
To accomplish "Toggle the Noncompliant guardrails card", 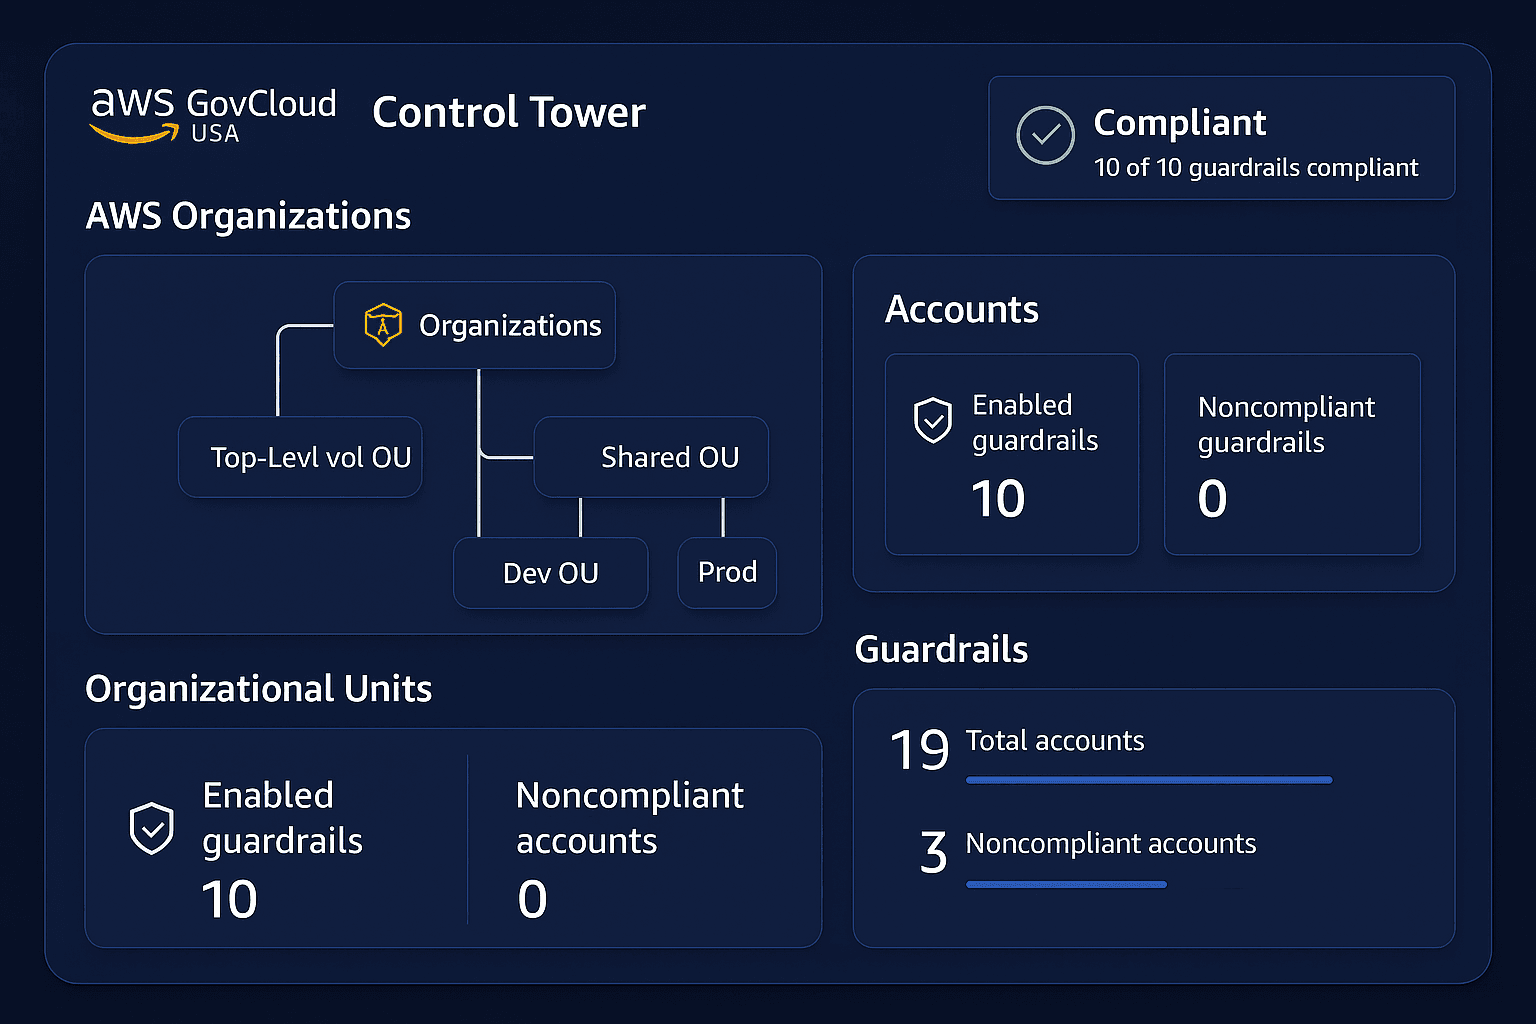I will (1292, 455).
